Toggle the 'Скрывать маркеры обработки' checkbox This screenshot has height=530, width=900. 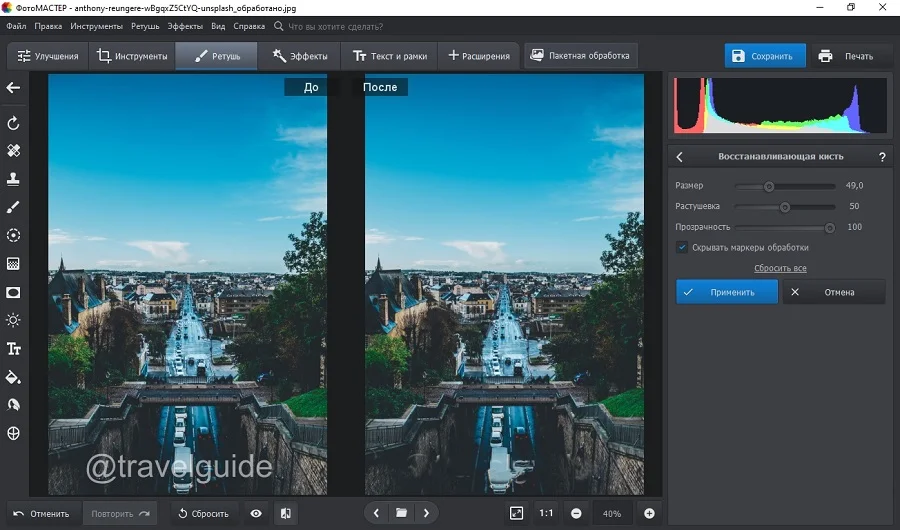point(682,247)
